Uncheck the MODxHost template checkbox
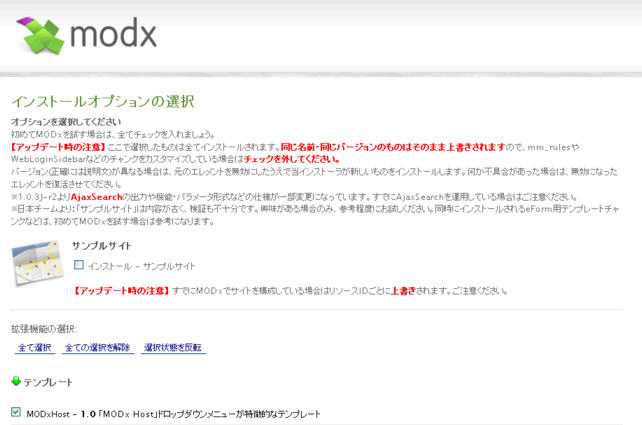 [x=16, y=412]
